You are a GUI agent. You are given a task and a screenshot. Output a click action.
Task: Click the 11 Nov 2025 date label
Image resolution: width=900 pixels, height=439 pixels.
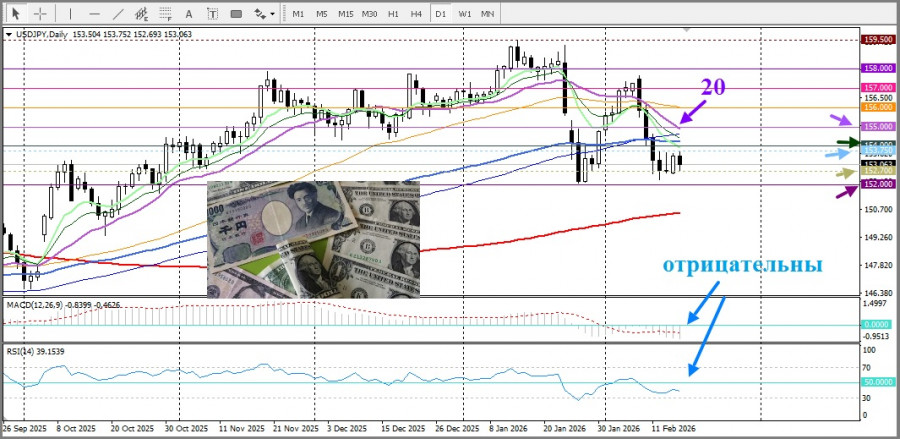coord(242,429)
